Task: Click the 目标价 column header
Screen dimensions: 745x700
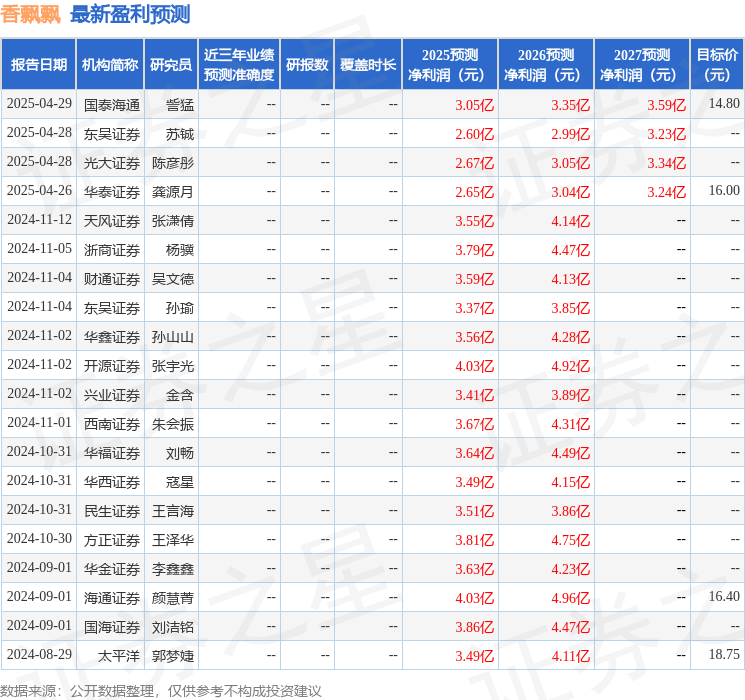Action: [x=716, y=65]
